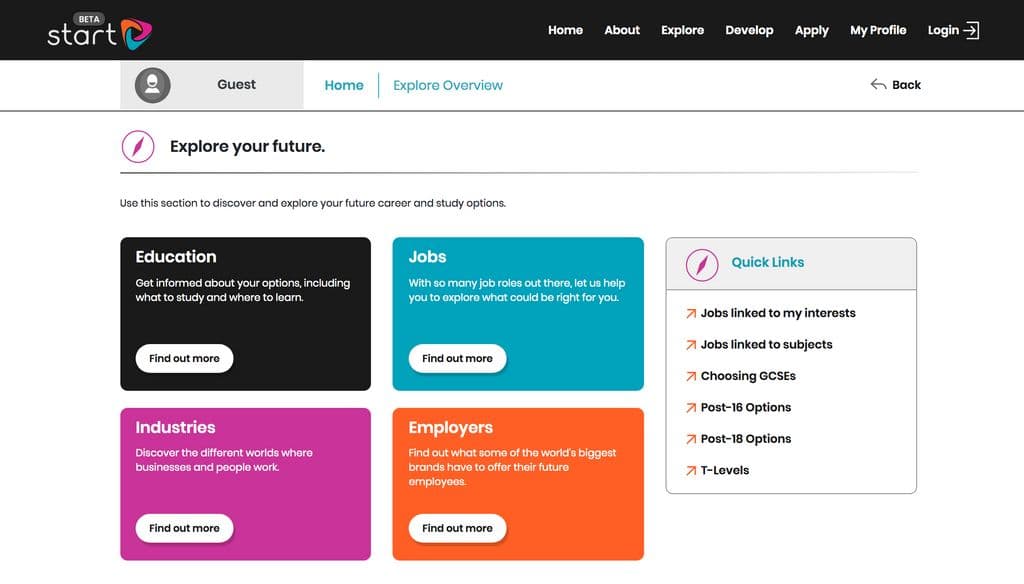Click the Start BETA logo

coord(100,31)
